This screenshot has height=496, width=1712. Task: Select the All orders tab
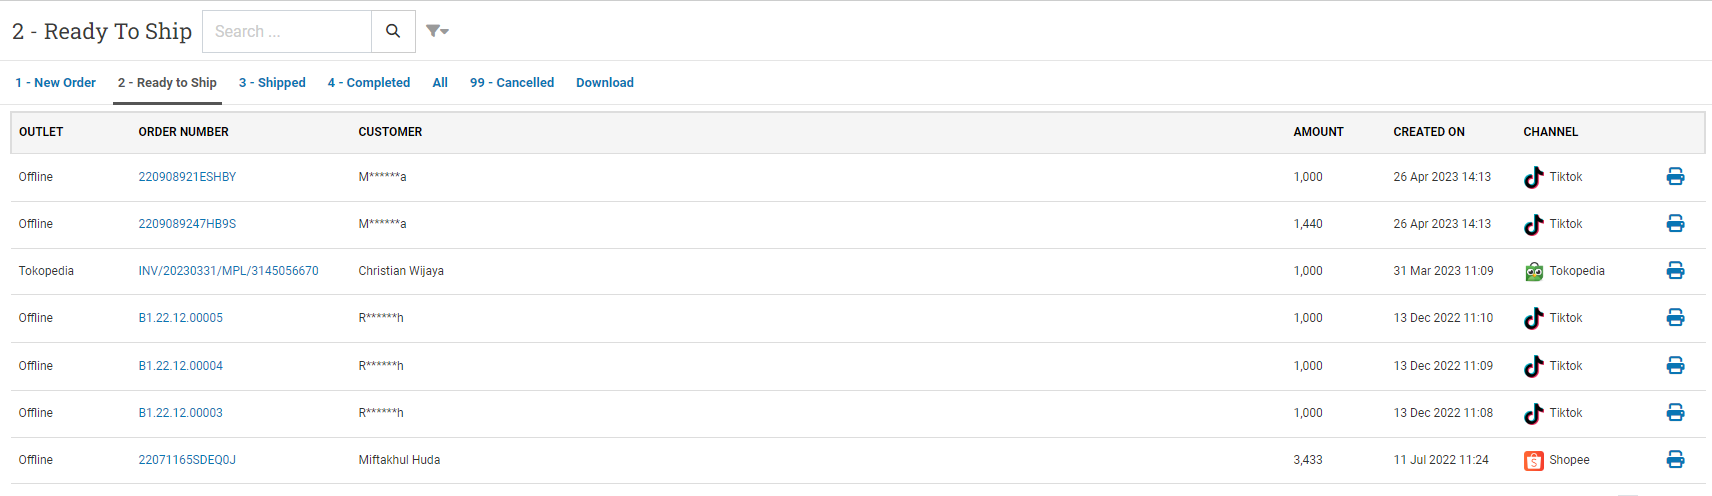(440, 83)
